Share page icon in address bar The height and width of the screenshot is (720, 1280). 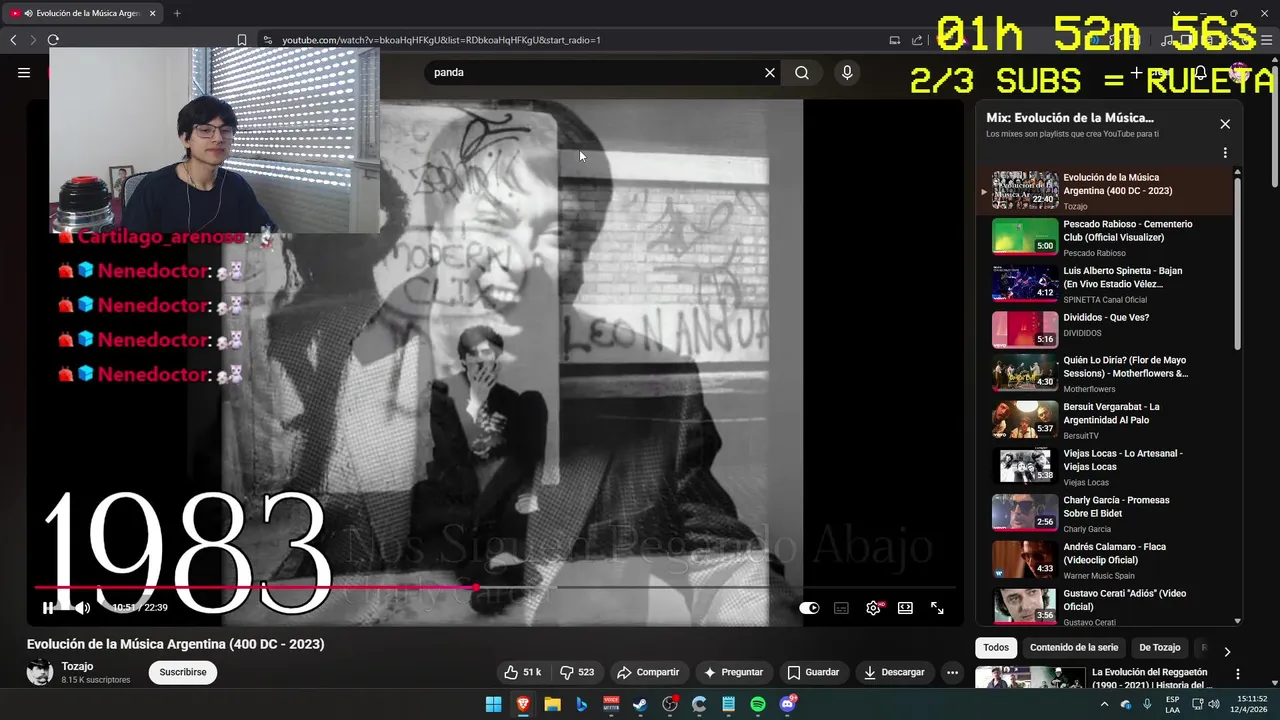tap(917, 40)
